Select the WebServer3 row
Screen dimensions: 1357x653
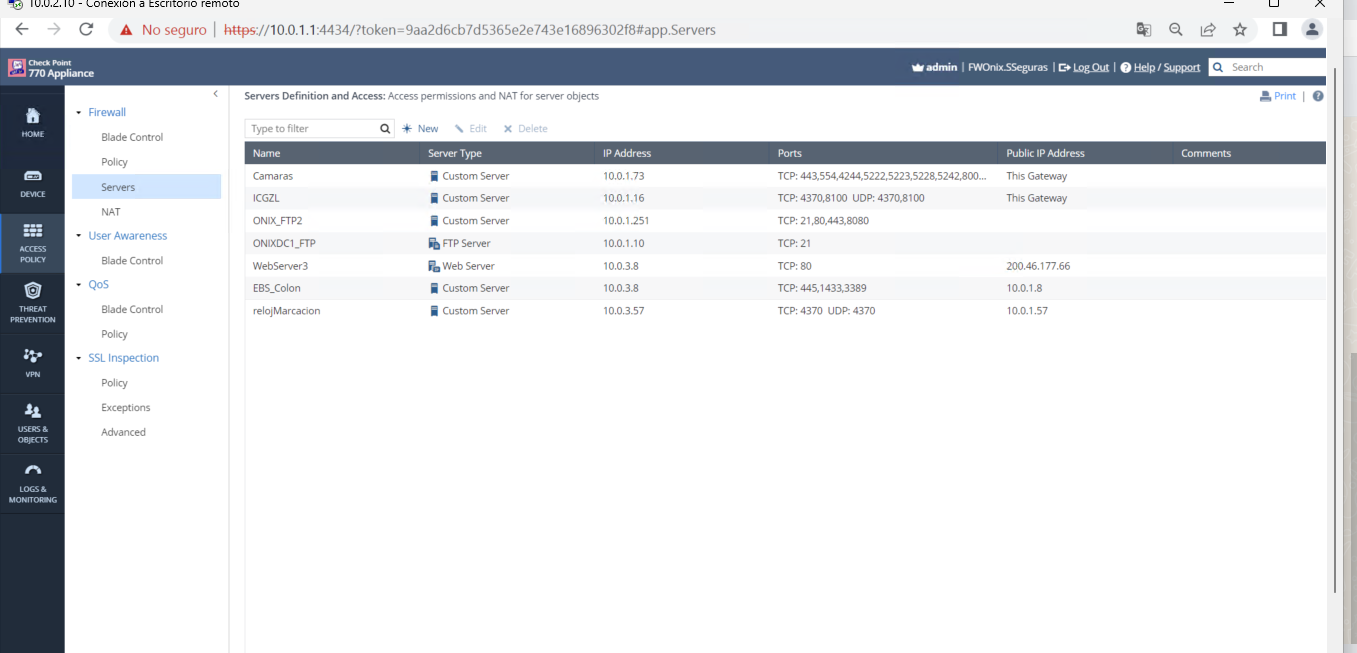pyautogui.click(x=280, y=266)
